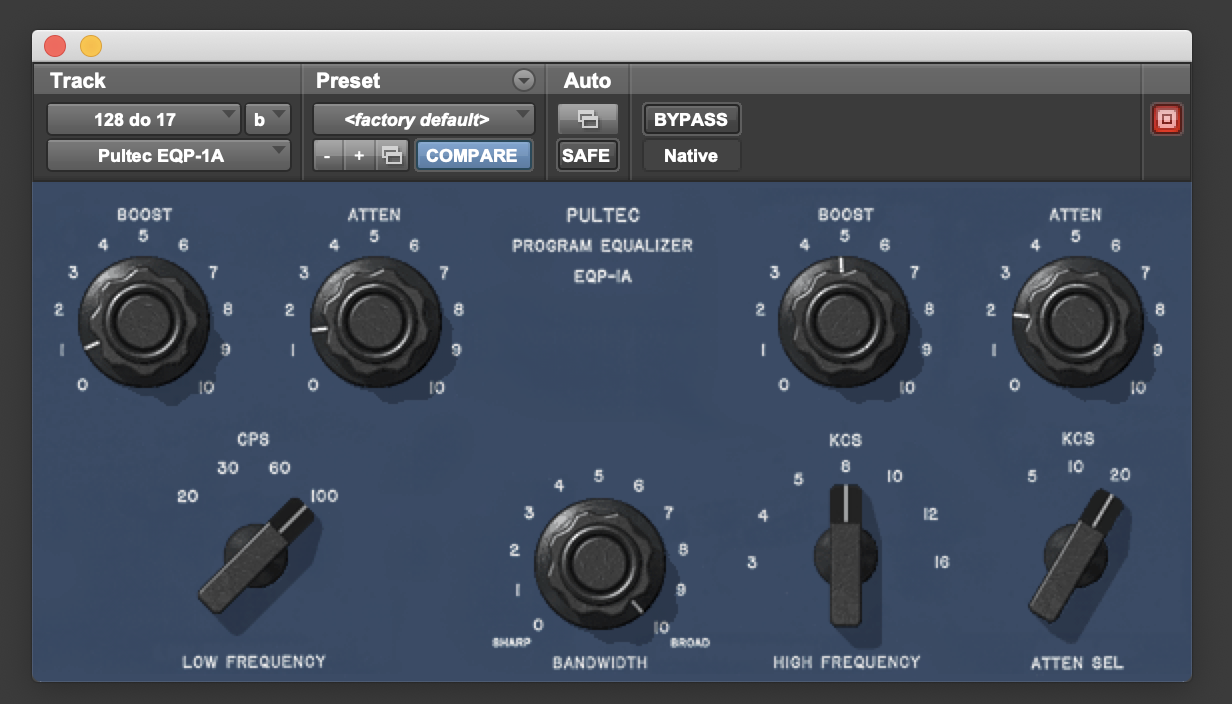Click the round Preset menu arrow
This screenshot has width=1232, height=704.
coord(523,81)
